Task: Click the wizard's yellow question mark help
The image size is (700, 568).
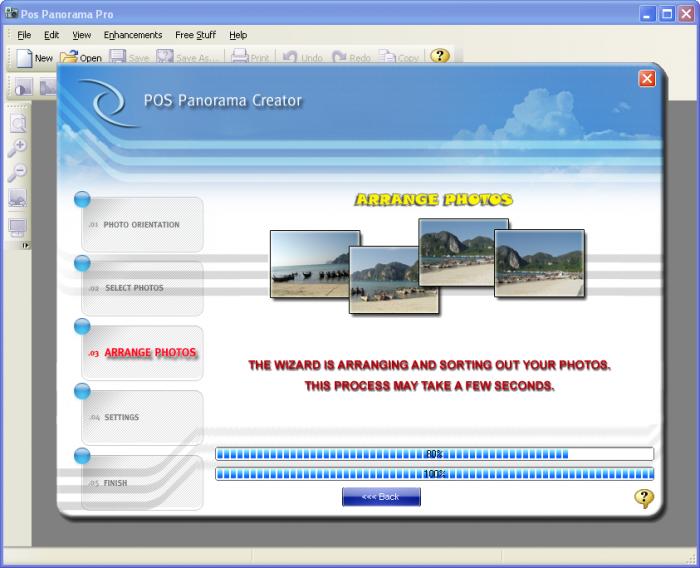Action: point(644,498)
